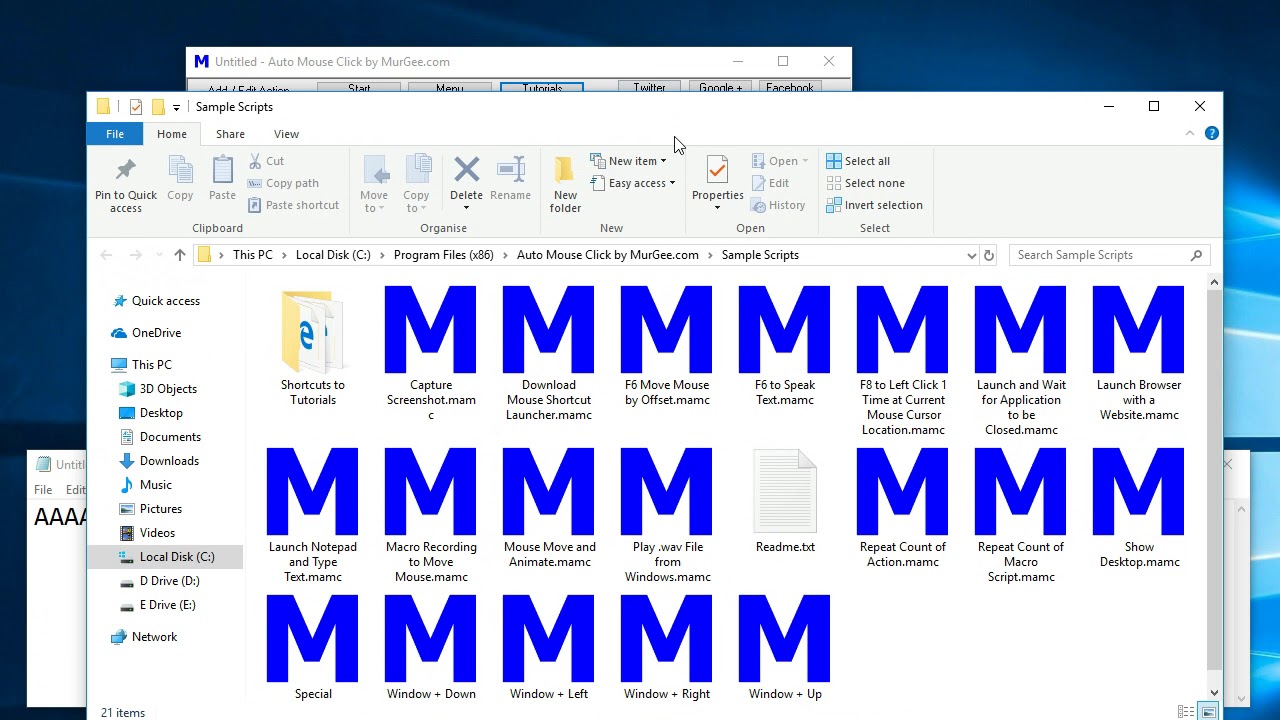Click Tutorials button in Auto Mouse Click window
Image resolution: width=1280 pixels, height=720 pixels.
(x=542, y=88)
